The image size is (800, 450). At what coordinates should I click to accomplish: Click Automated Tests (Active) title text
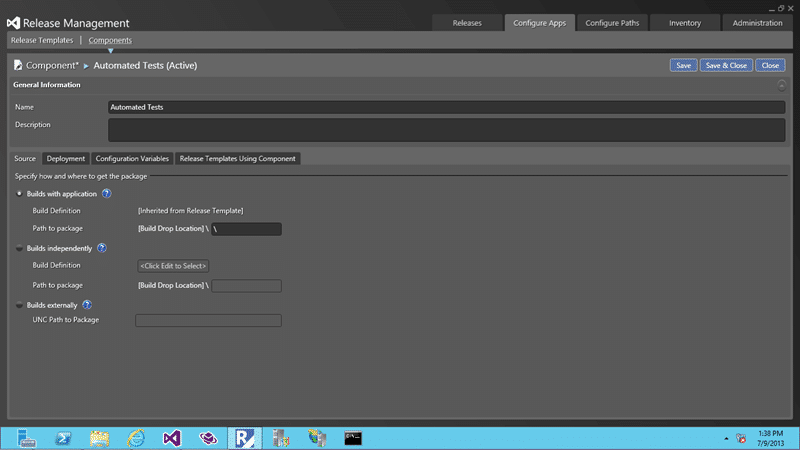145,65
